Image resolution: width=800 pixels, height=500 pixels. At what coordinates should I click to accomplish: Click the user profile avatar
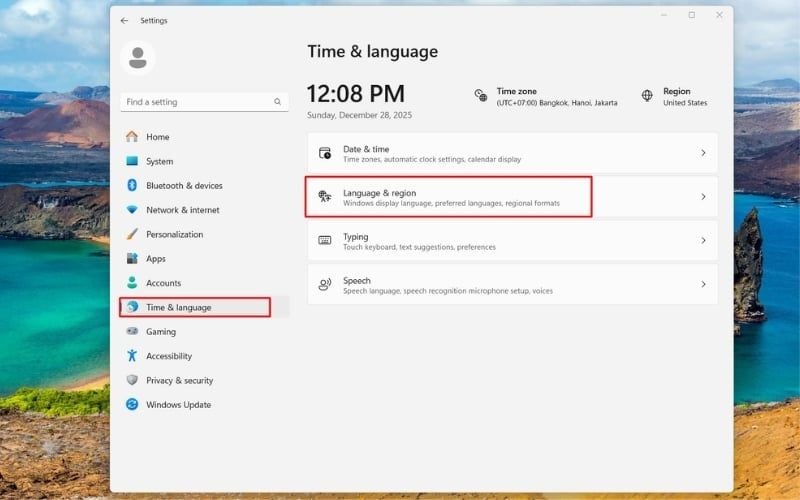tap(138, 58)
